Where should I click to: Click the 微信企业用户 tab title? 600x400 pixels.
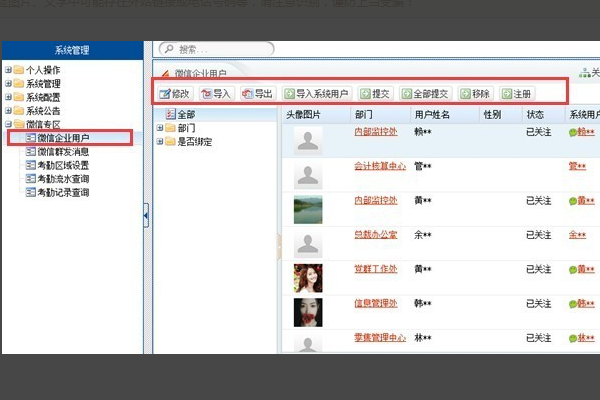[x=201, y=73]
